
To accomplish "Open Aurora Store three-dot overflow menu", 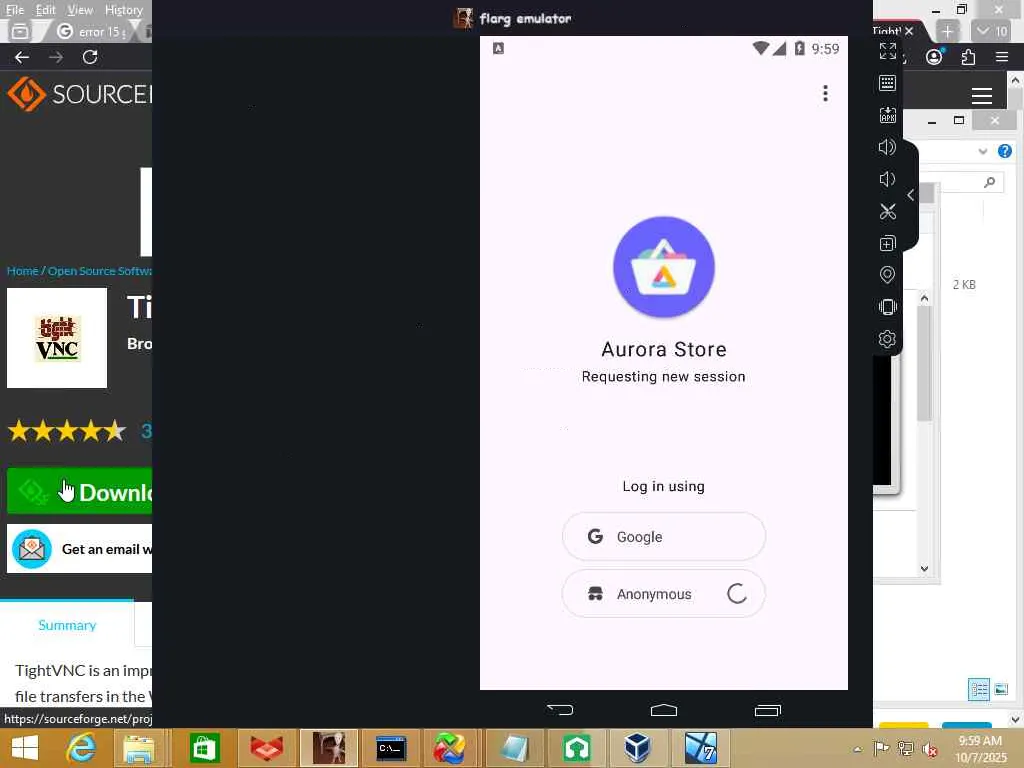I will pos(825,93).
